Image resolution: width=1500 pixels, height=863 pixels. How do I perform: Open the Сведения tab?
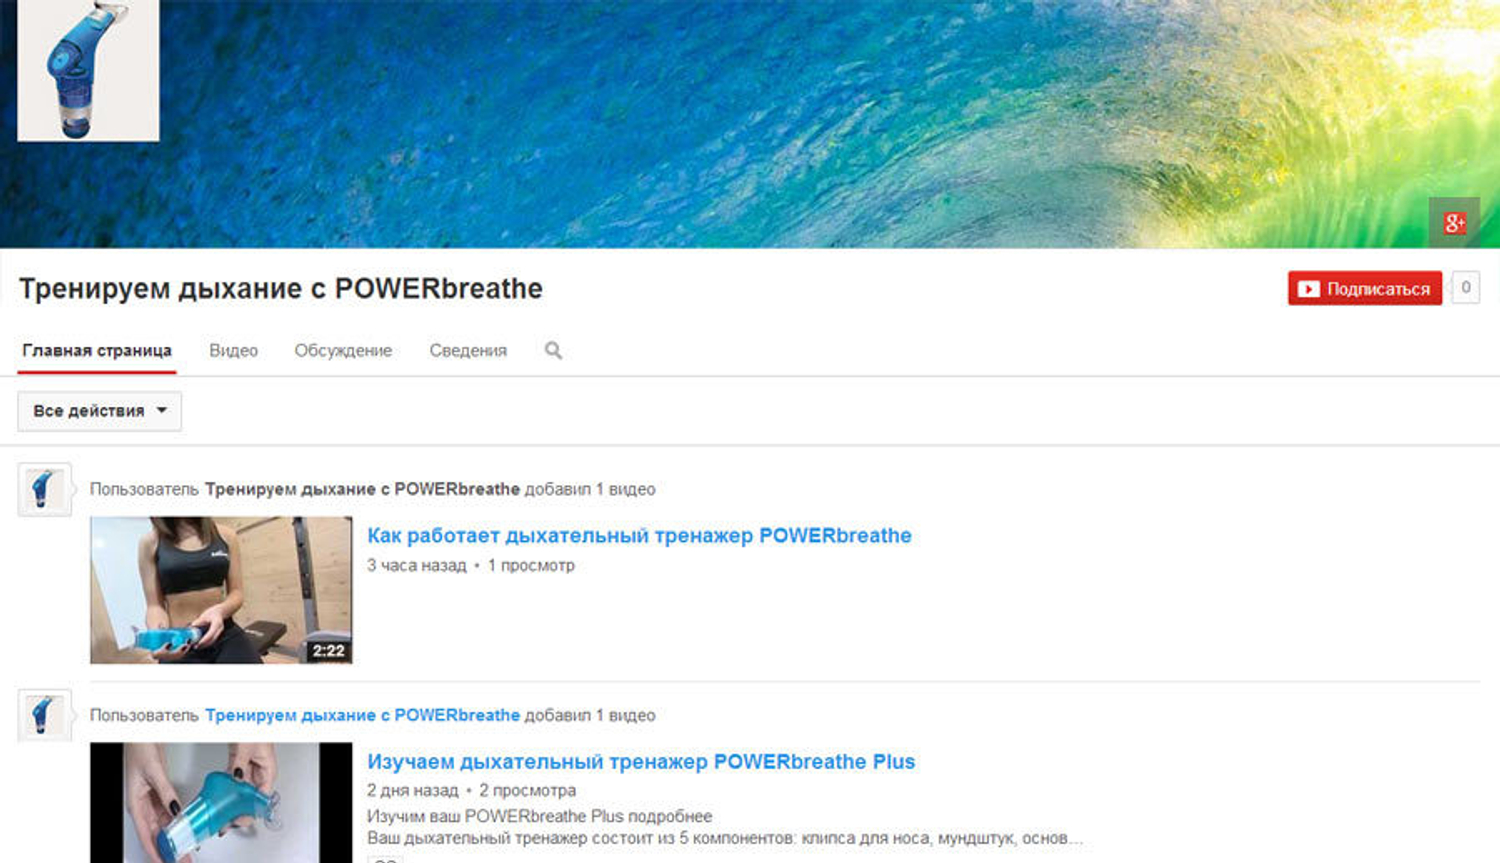tap(468, 351)
